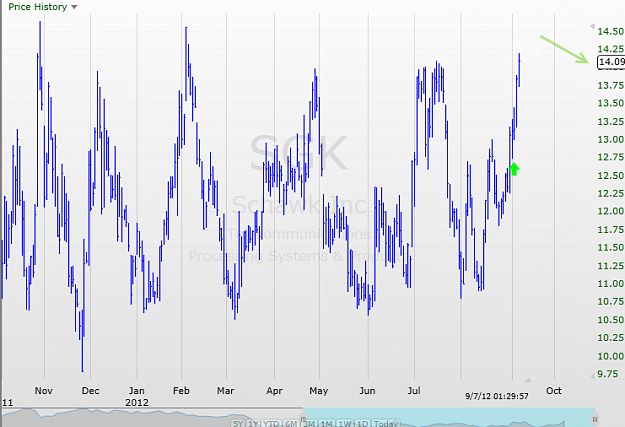Jump to the Today range
625x427 pixels.
click(x=386, y=423)
